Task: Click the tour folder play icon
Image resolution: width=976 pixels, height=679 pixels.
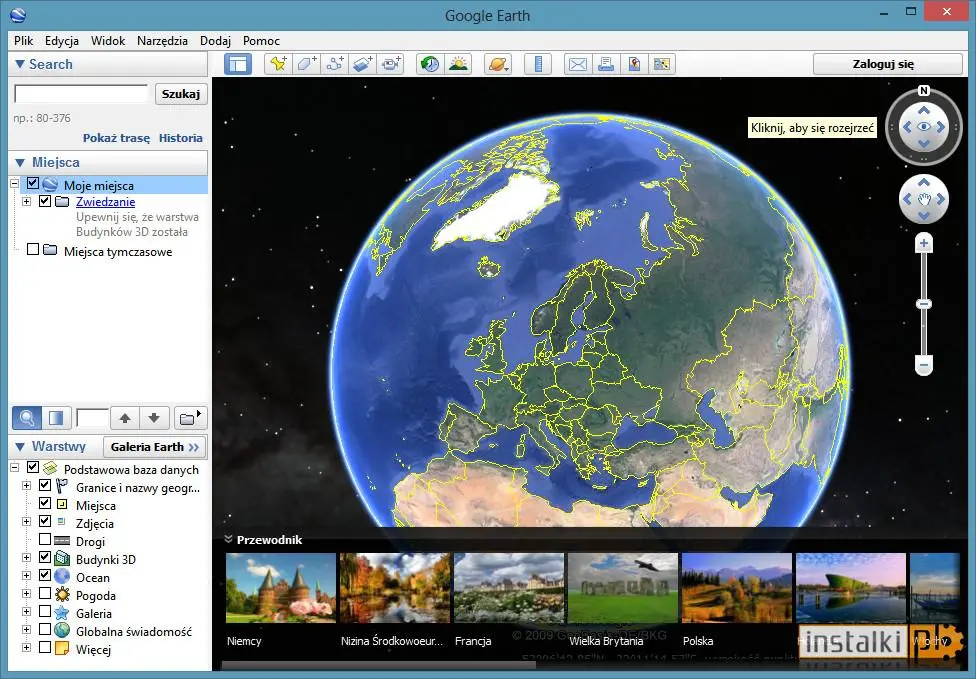Action: pyautogui.click(x=189, y=418)
